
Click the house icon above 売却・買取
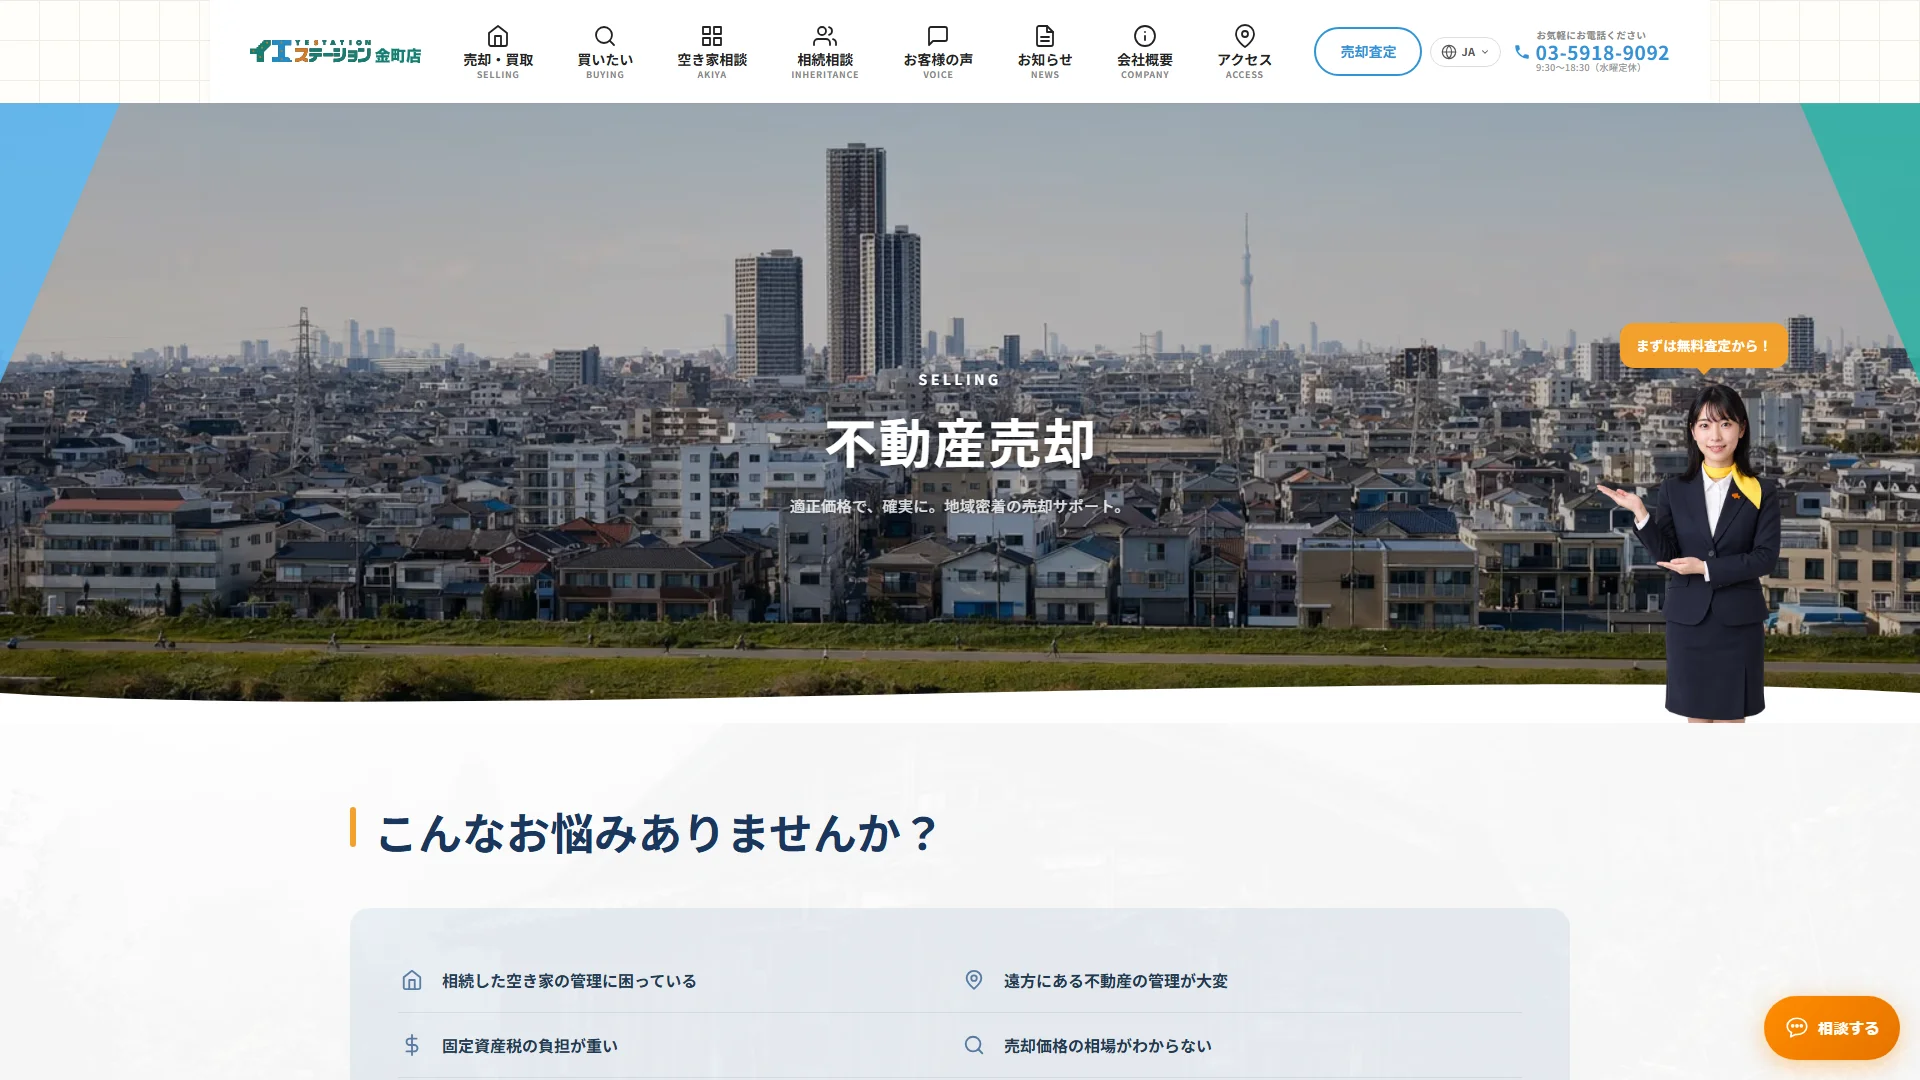pyautogui.click(x=498, y=36)
